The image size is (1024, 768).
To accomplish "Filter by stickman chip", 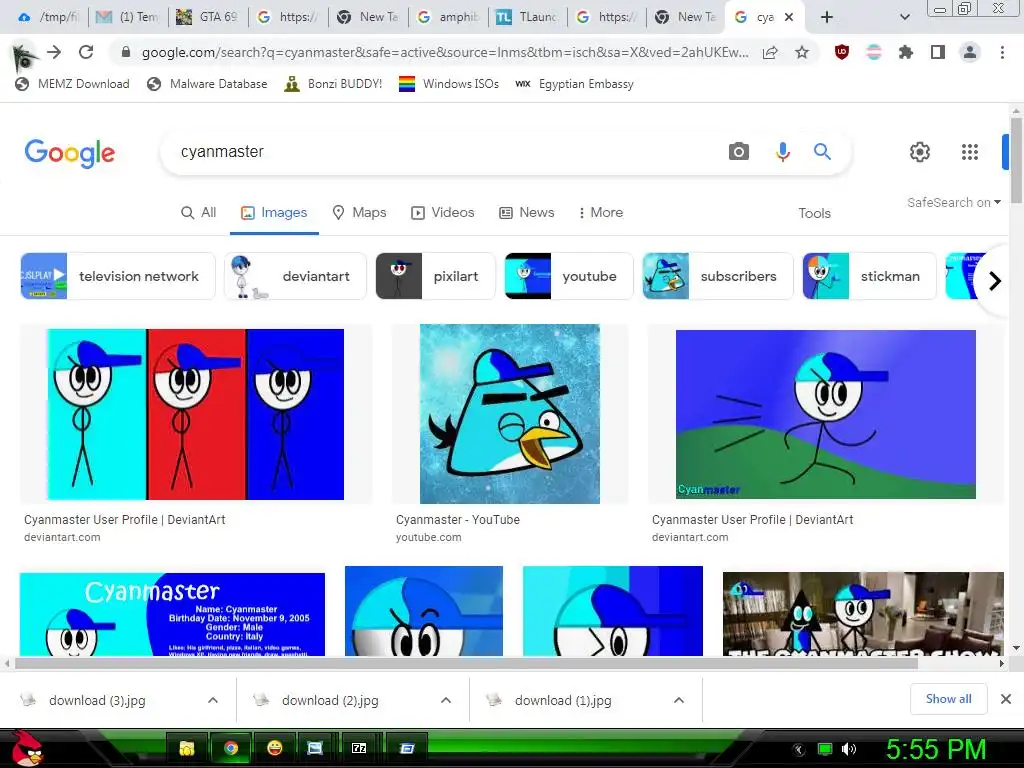I will (x=869, y=276).
